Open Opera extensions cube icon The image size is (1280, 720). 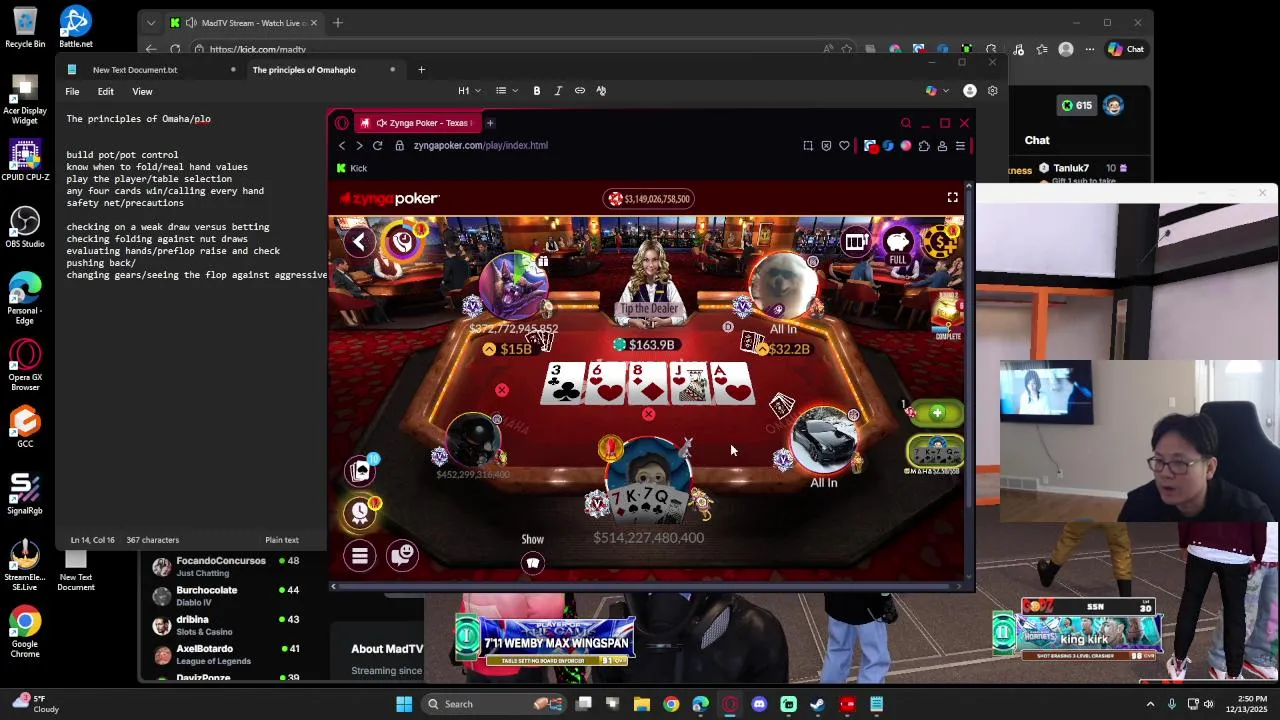924,146
